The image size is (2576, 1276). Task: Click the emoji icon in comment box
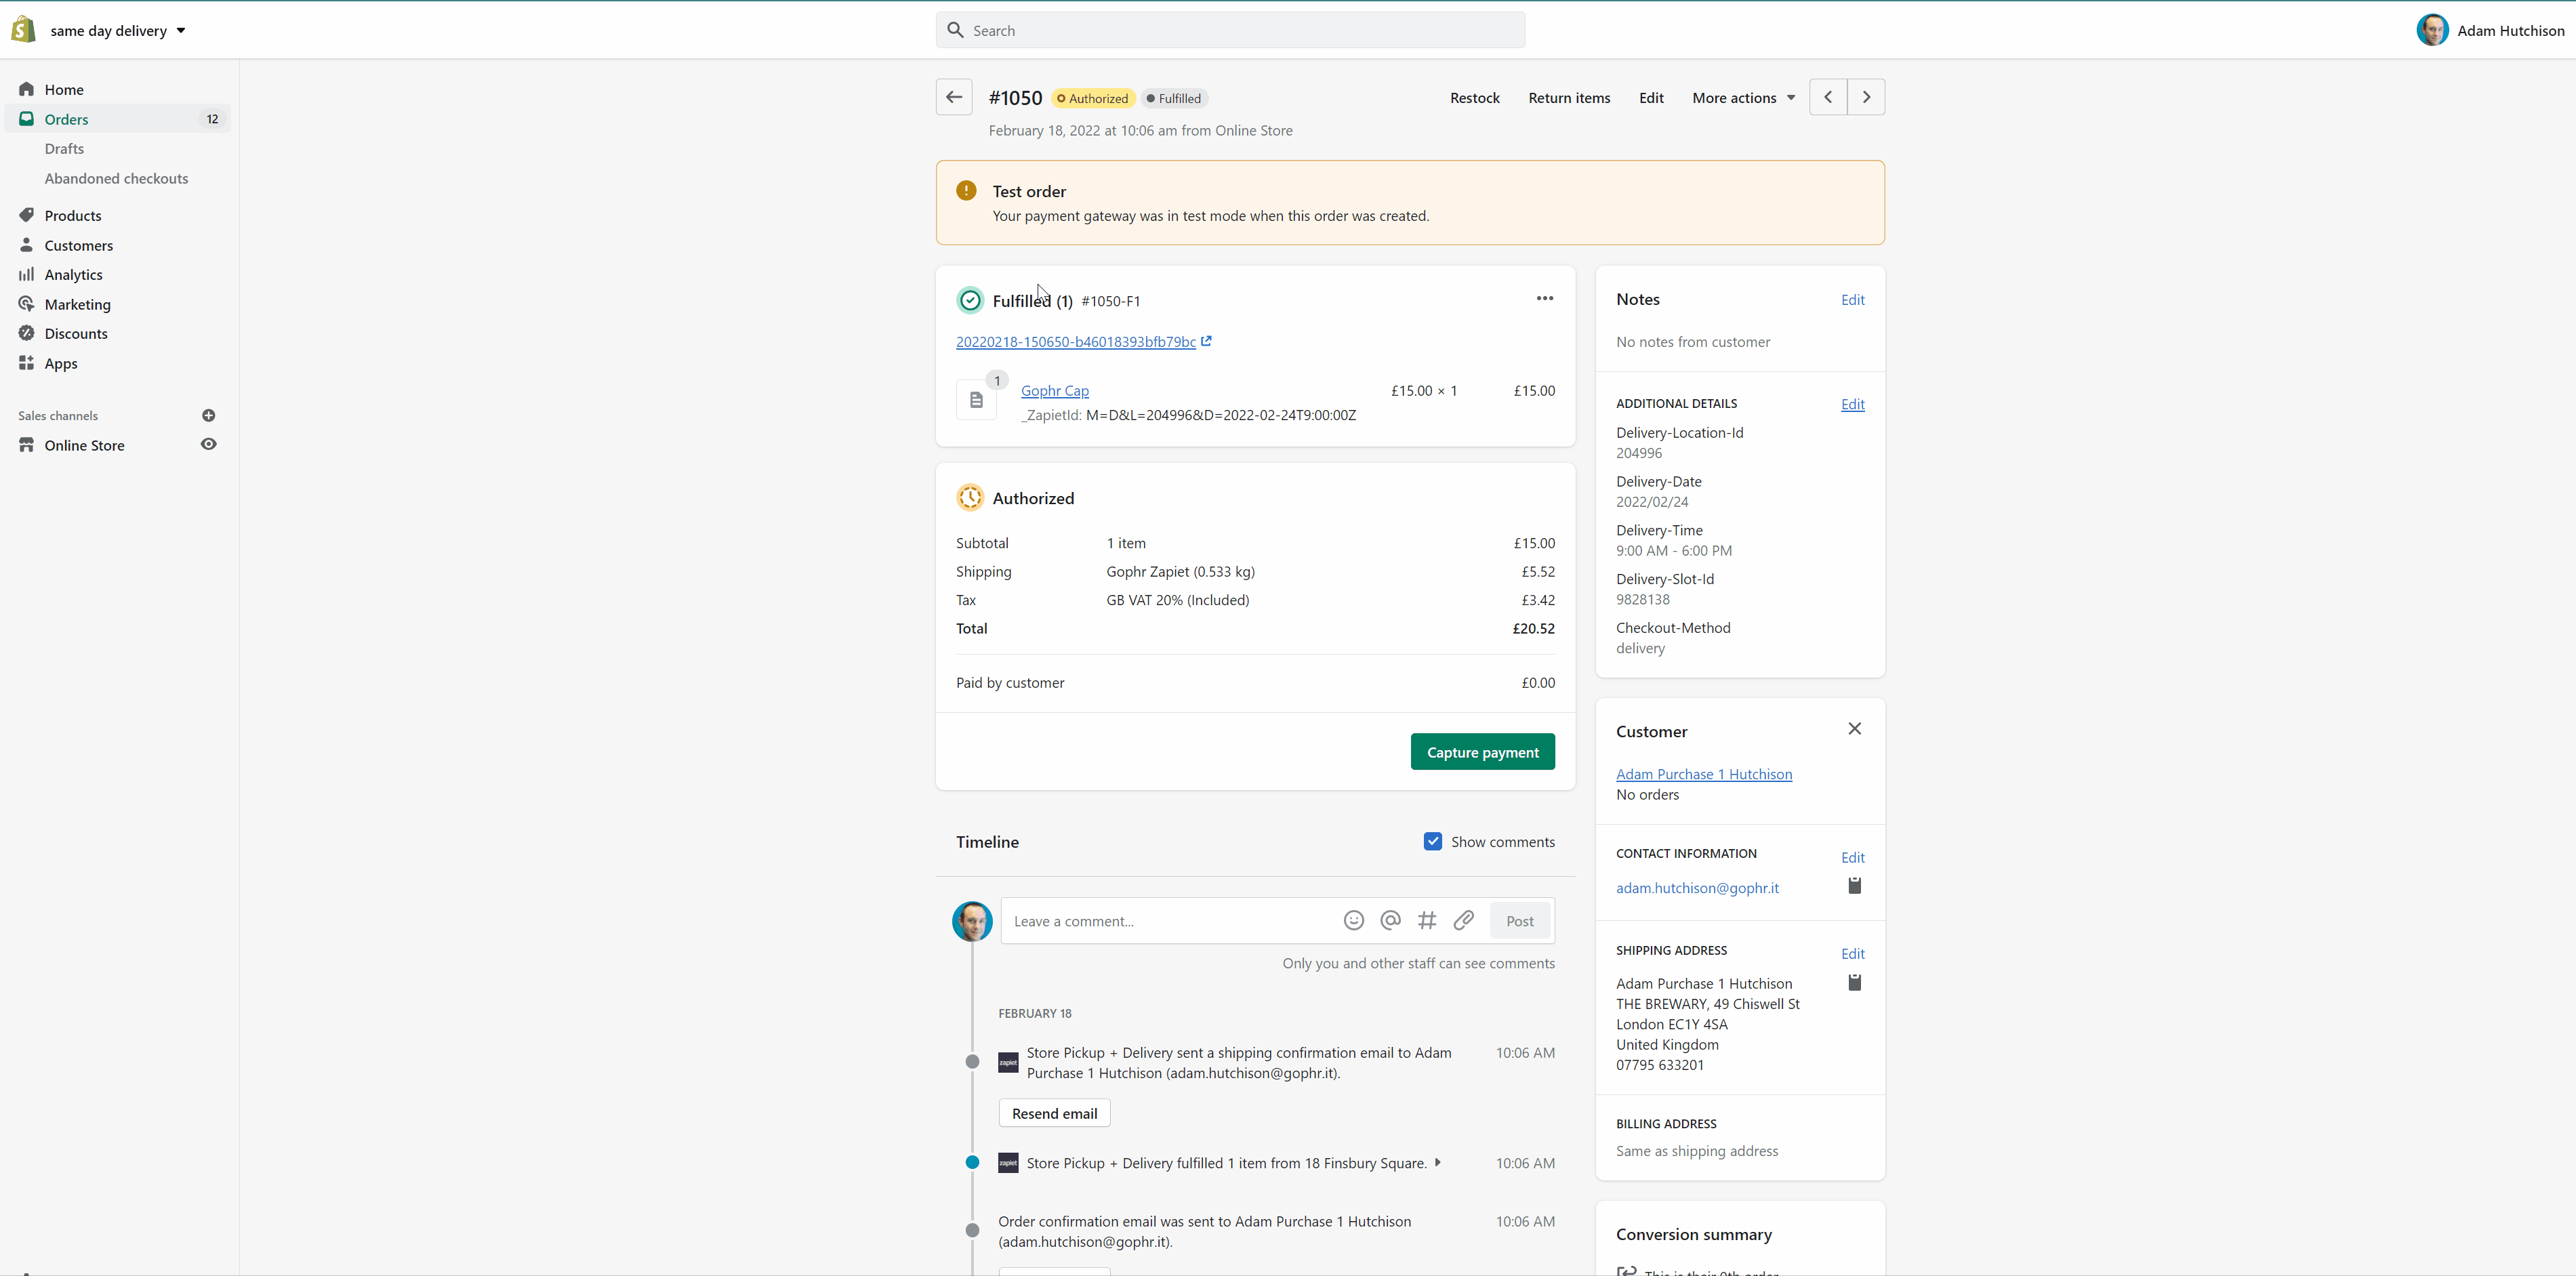pyautogui.click(x=1353, y=920)
